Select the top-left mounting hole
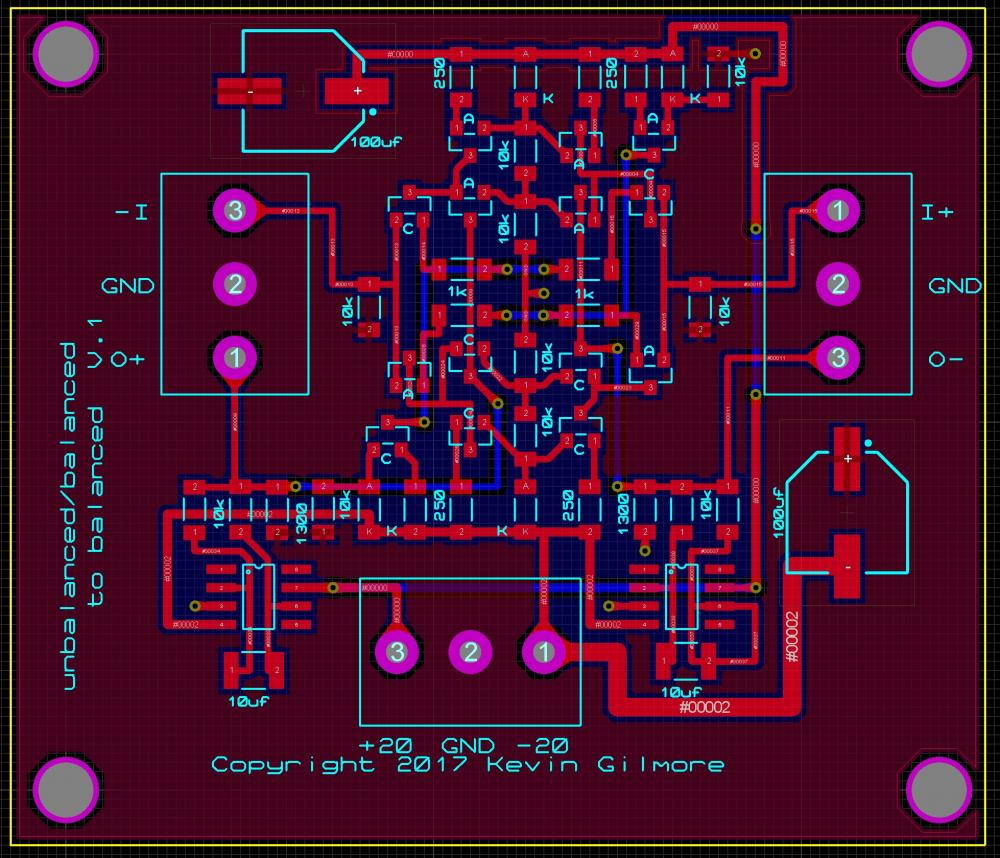 [x=66, y=54]
